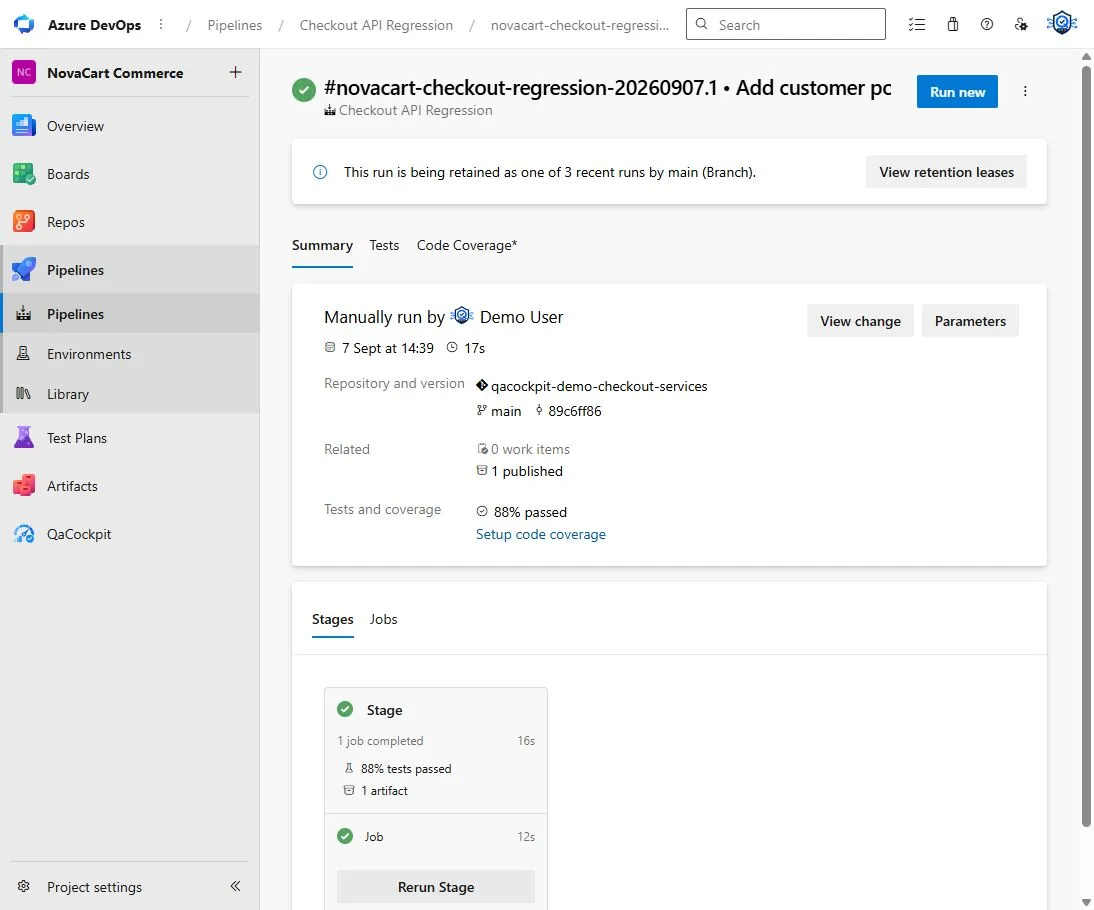Click the Run new button
This screenshot has width=1094, height=910.
[x=957, y=92]
